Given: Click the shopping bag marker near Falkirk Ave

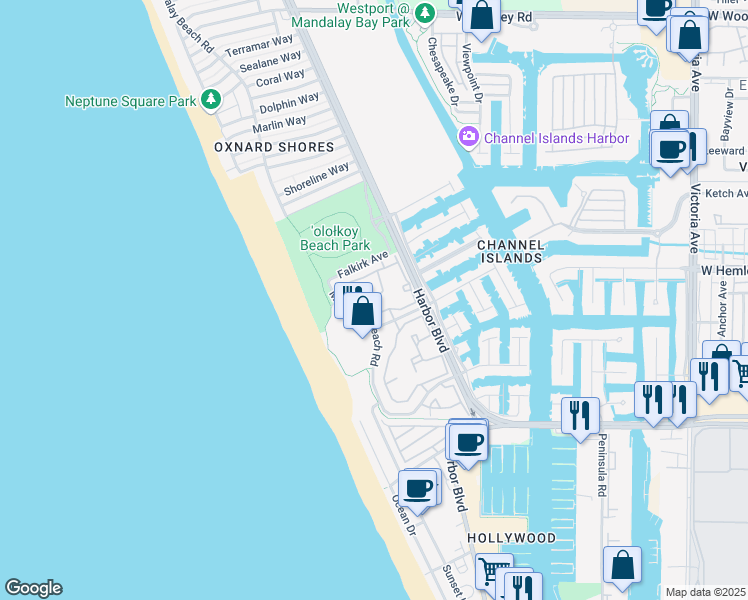Looking at the screenshot, I should click(x=363, y=310).
